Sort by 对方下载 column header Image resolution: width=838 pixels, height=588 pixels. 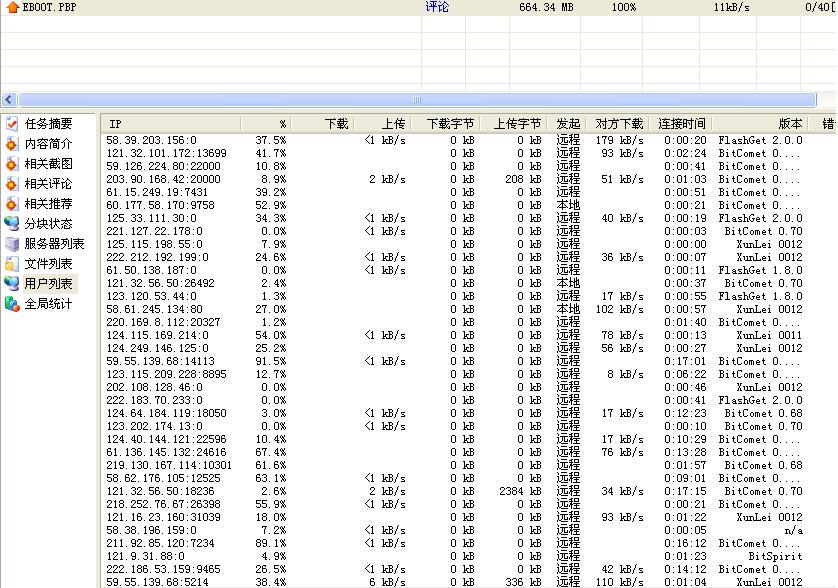(x=618, y=124)
